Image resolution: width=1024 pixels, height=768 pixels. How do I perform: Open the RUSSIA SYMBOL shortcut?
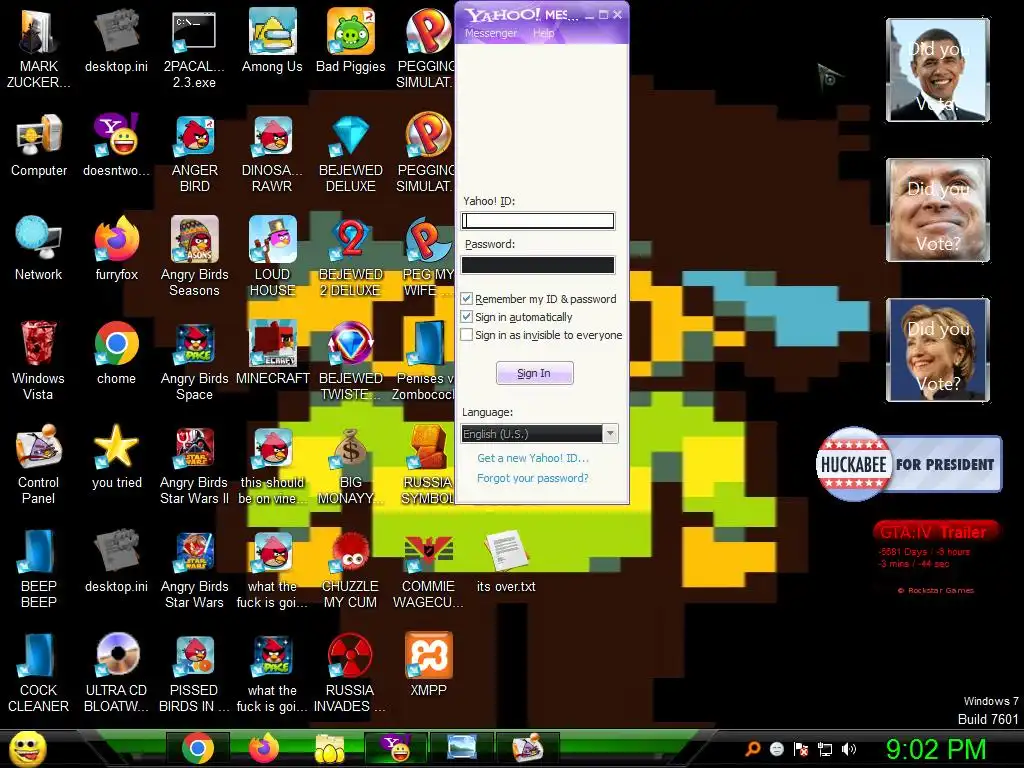pyautogui.click(x=428, y=464)
